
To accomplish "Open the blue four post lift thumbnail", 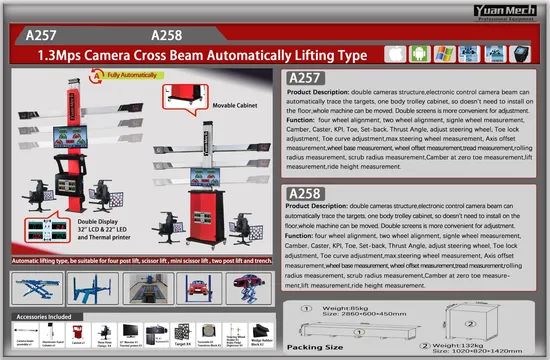I will (93, 288).
